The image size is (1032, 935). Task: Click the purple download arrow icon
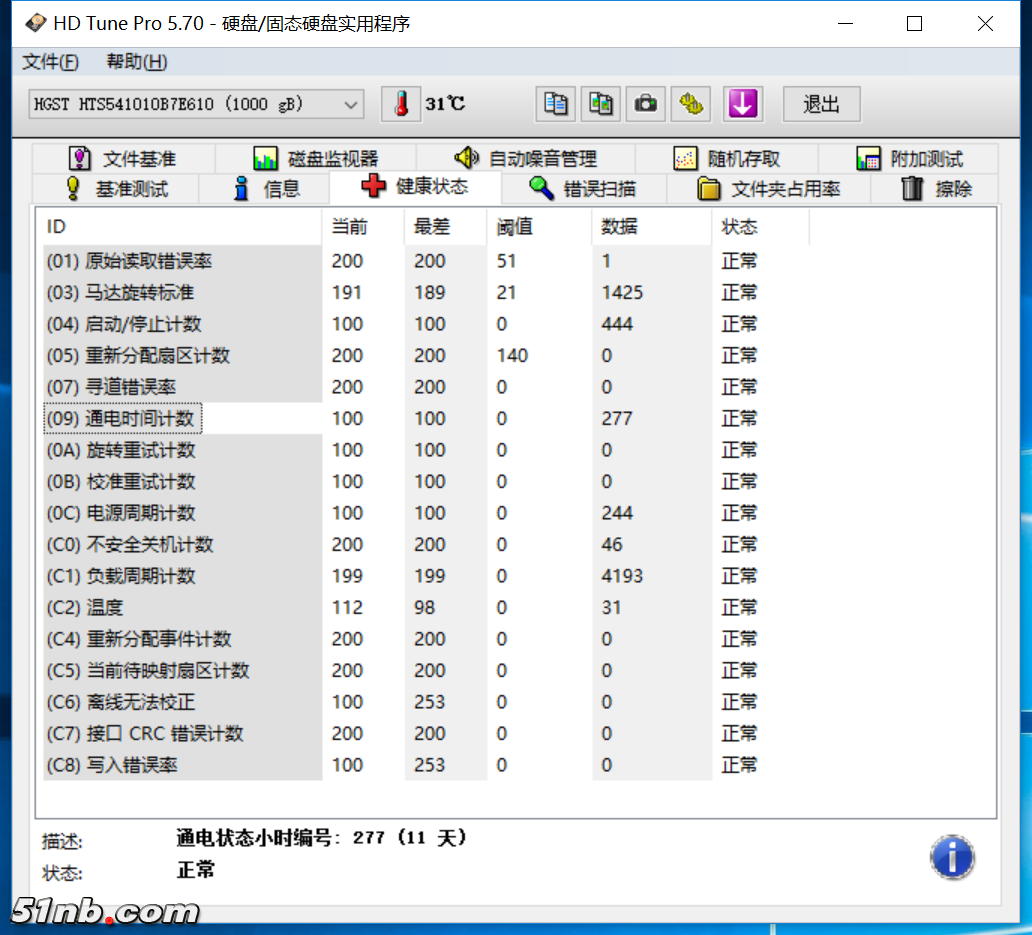pyautogui.click(x=742, y=104)
